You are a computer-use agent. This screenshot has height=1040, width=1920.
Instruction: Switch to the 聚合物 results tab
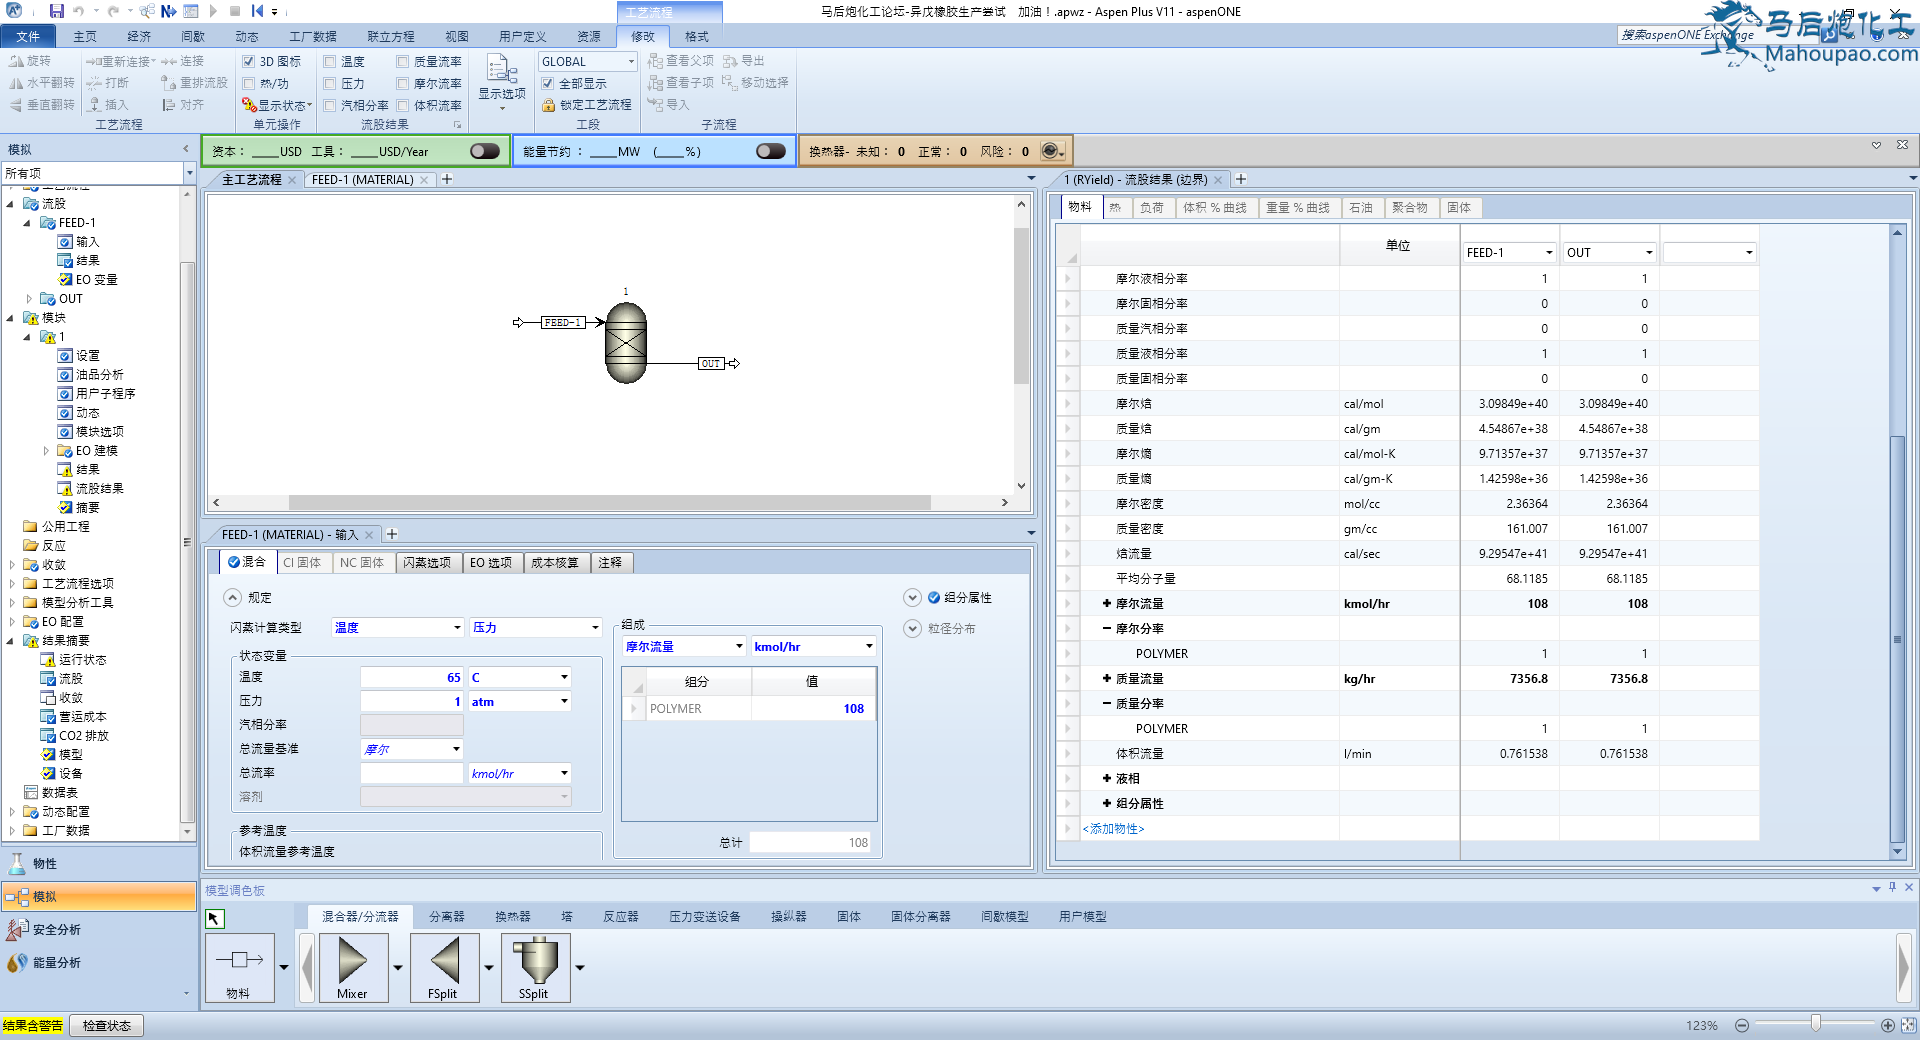click(1410, 208)
